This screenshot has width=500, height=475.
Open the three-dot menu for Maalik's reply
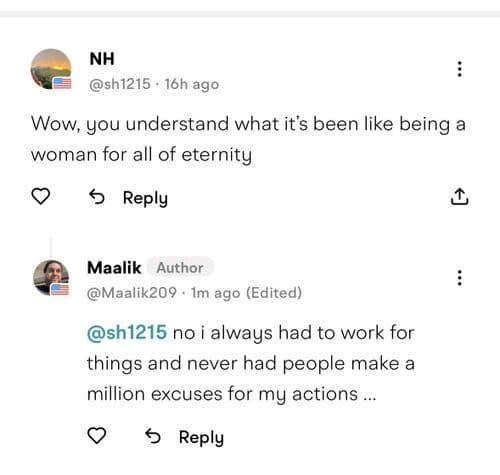(460, 278)
